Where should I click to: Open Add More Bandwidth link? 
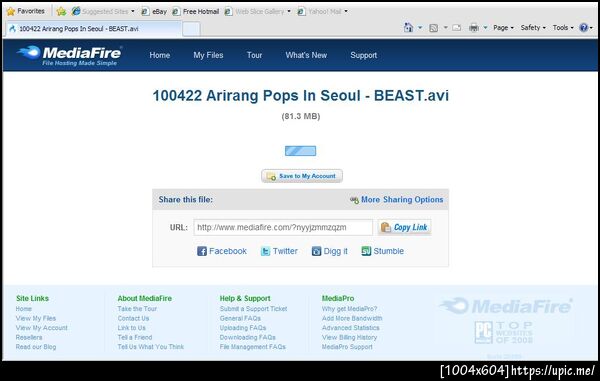click(352, 318)
